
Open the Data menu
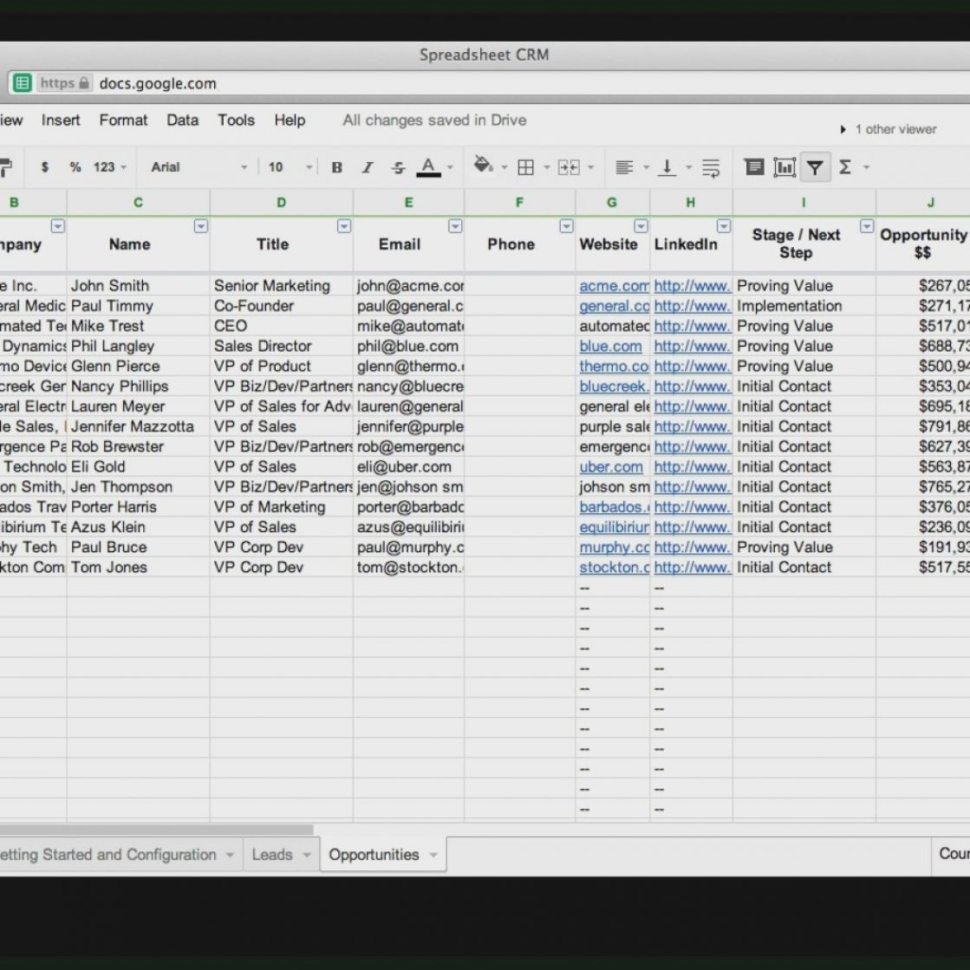pyautogui.click(x=182, y=120)
